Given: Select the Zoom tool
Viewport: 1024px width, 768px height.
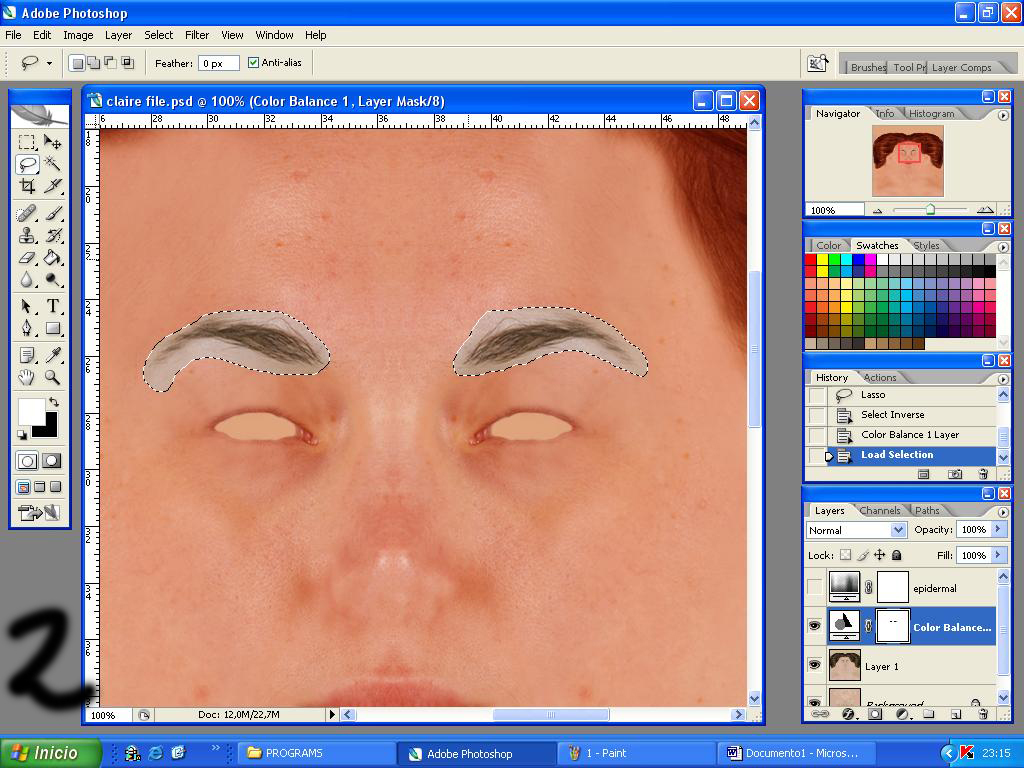Looking at the screenshot, I should (x=52, y=377).
